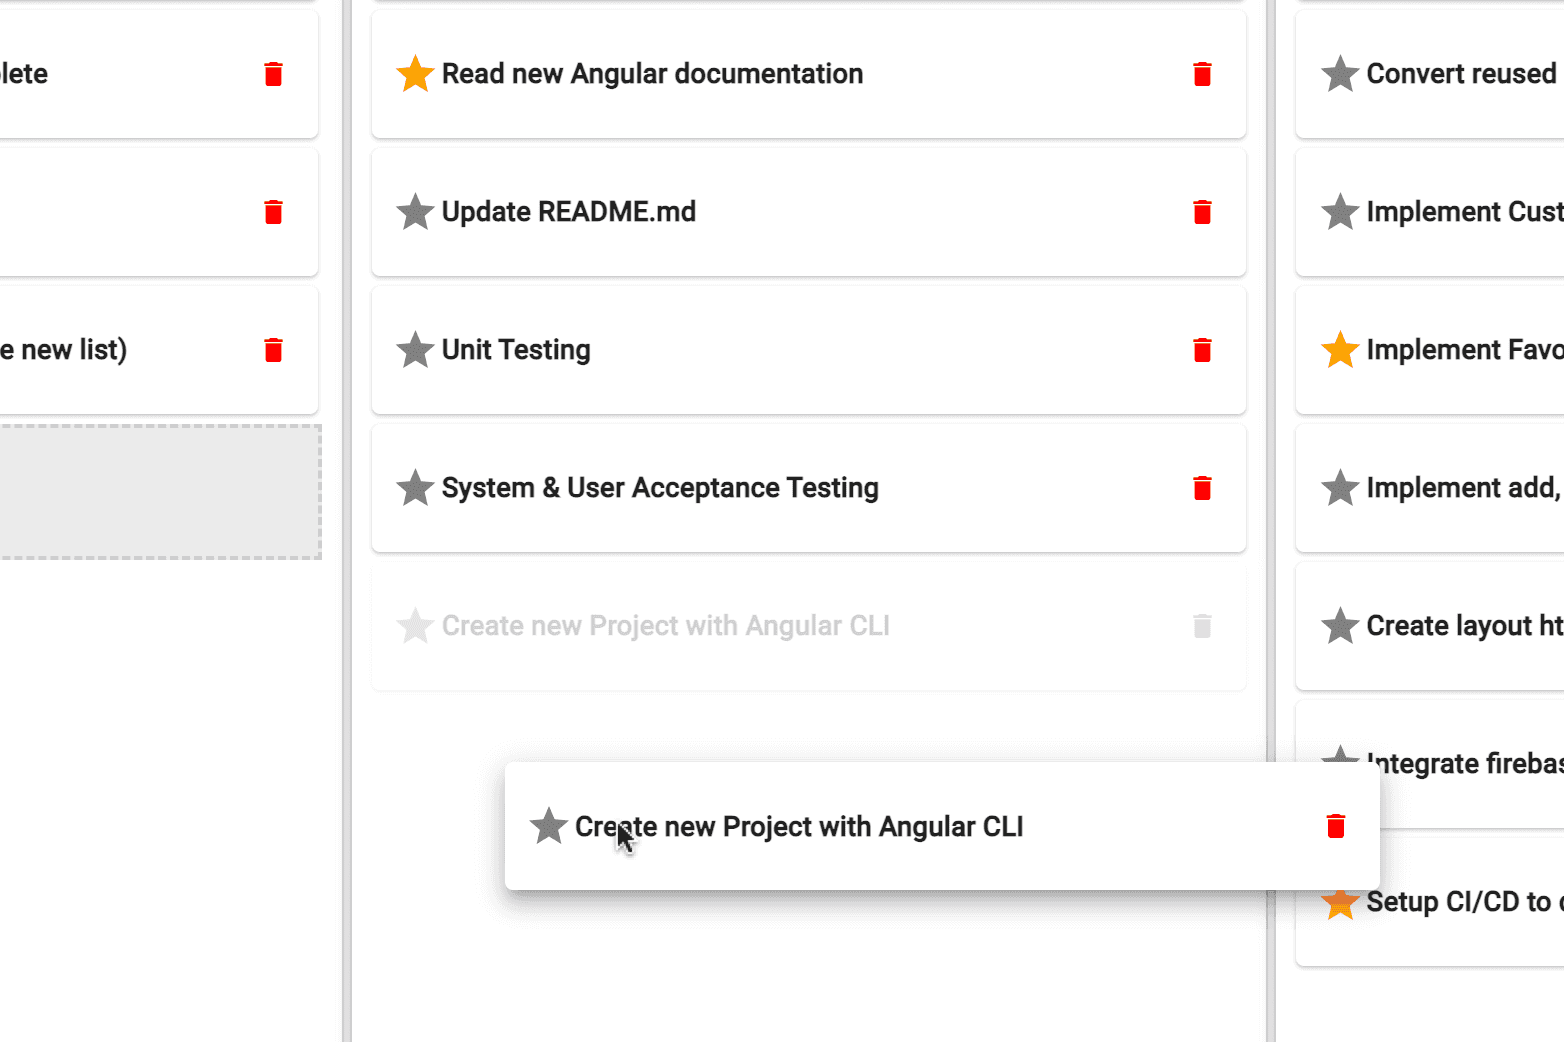Delete the "Read new Angular documentation" task
This screenshot has width=1564, height=1042.
[x=1202, y=73]
